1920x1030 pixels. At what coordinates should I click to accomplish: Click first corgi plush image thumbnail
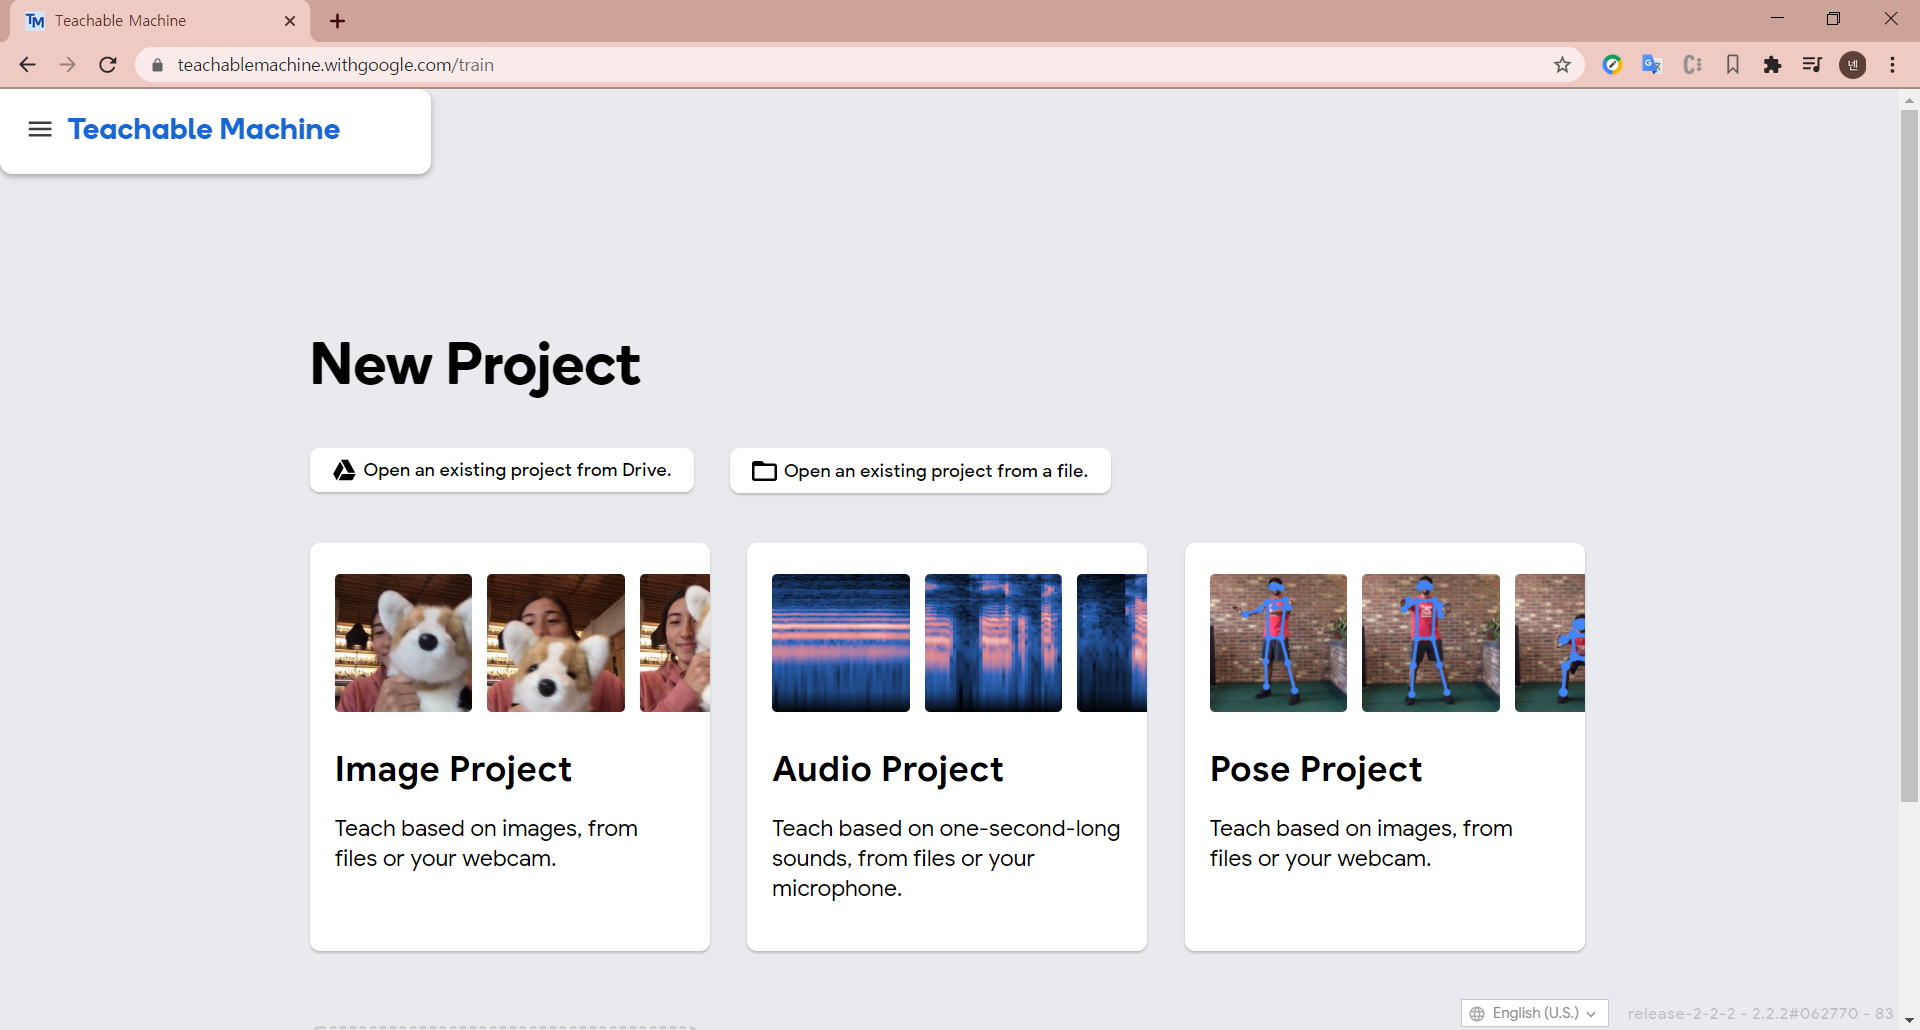pos(403,643)
